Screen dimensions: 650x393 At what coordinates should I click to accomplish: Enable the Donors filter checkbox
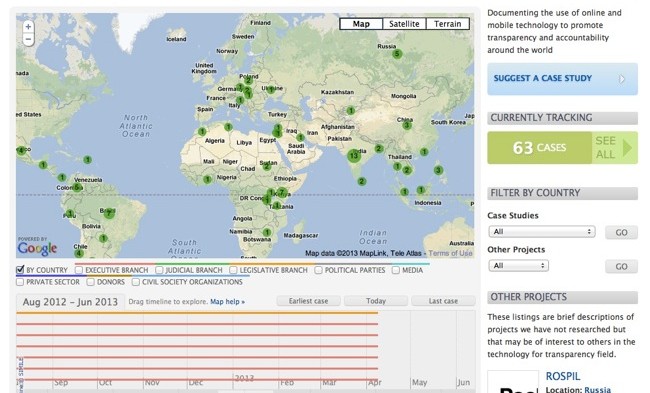pyautogui.click(x=90, y=282)
